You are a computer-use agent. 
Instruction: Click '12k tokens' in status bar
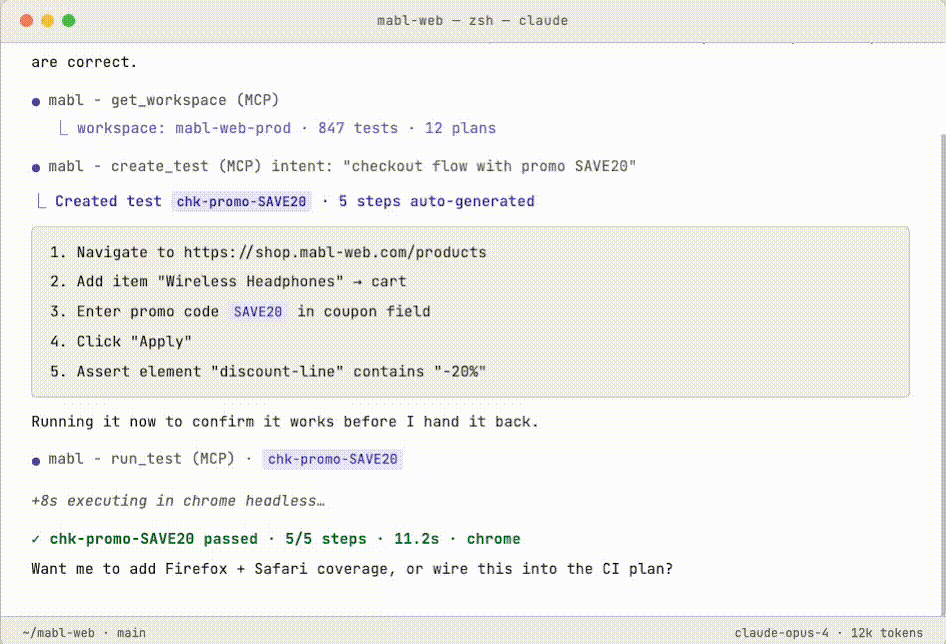[887, 633]
